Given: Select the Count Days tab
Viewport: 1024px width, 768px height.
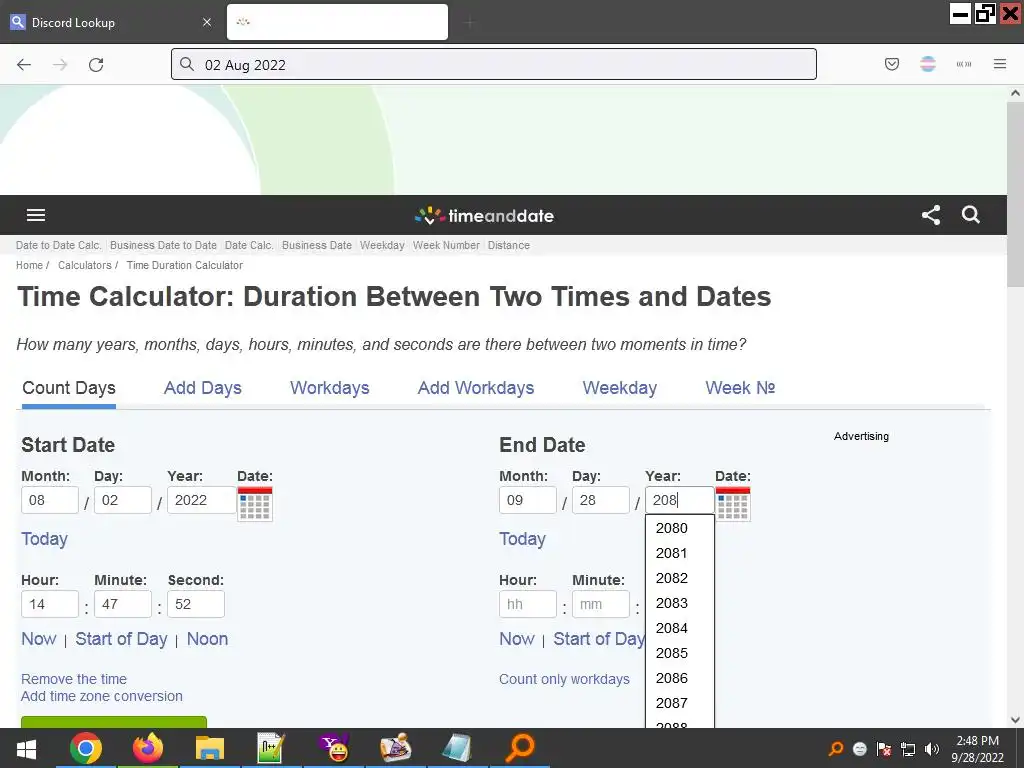Looking at the screenshot, I should pyautogui.click(x=69, y=388).
